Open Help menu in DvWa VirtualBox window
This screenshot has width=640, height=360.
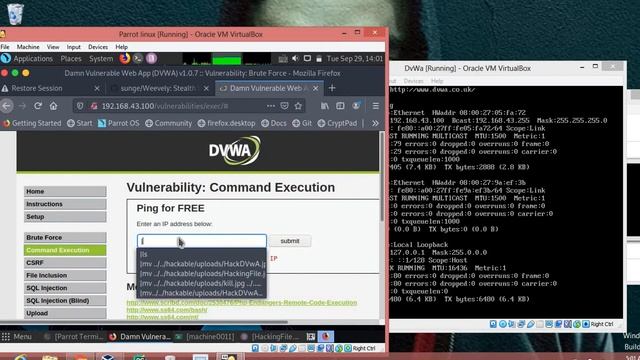(x=437, y=81)
